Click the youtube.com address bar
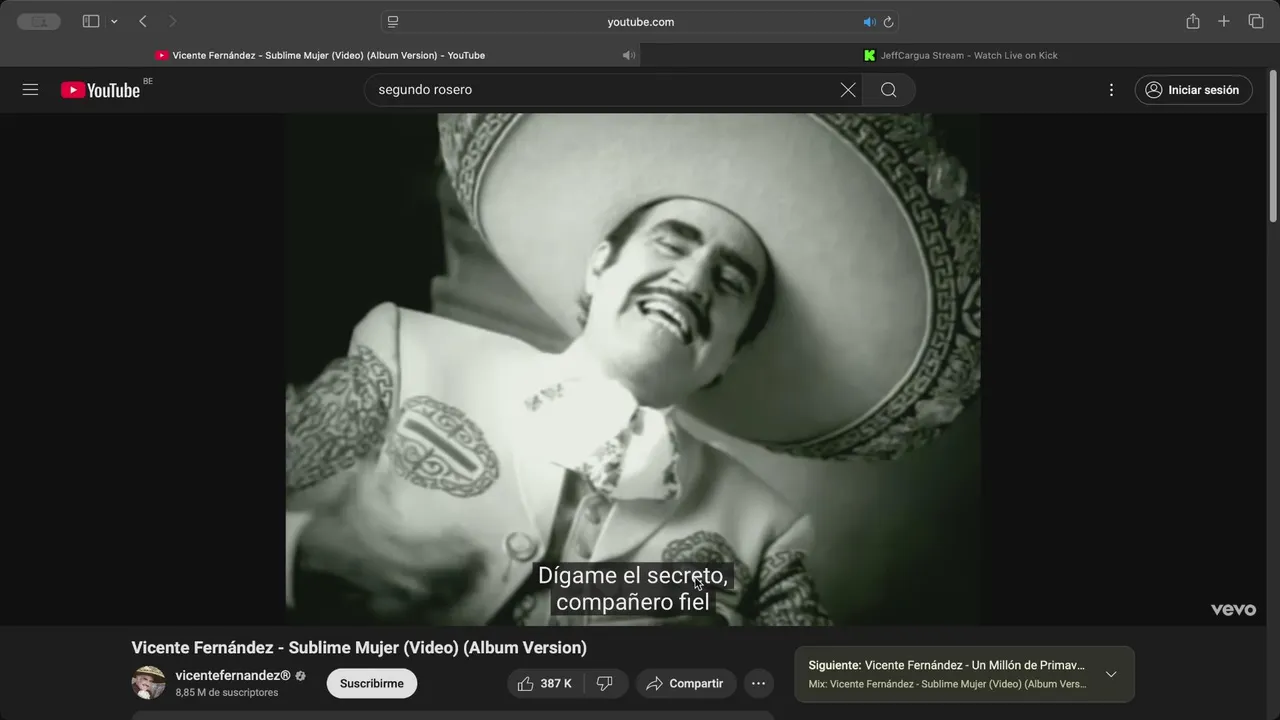Screen dimensions: 1280x720 coord(640,22)
